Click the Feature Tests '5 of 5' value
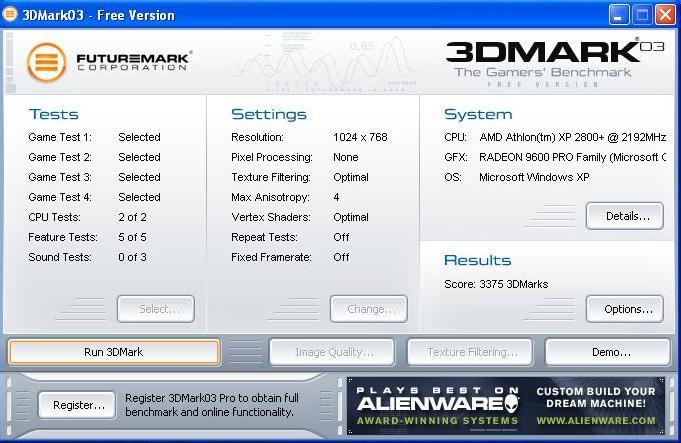681x443 pixels. pos(132,237)
